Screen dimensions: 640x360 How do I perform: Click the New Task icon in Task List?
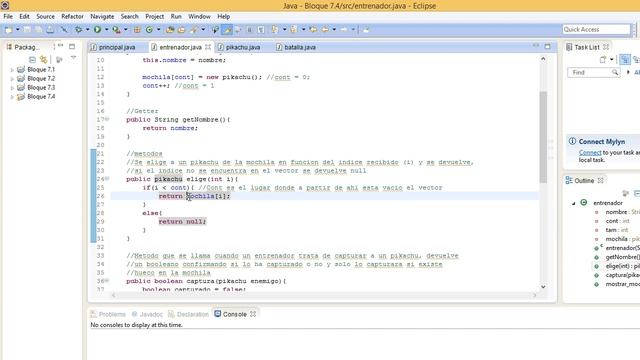click(603, 60)
